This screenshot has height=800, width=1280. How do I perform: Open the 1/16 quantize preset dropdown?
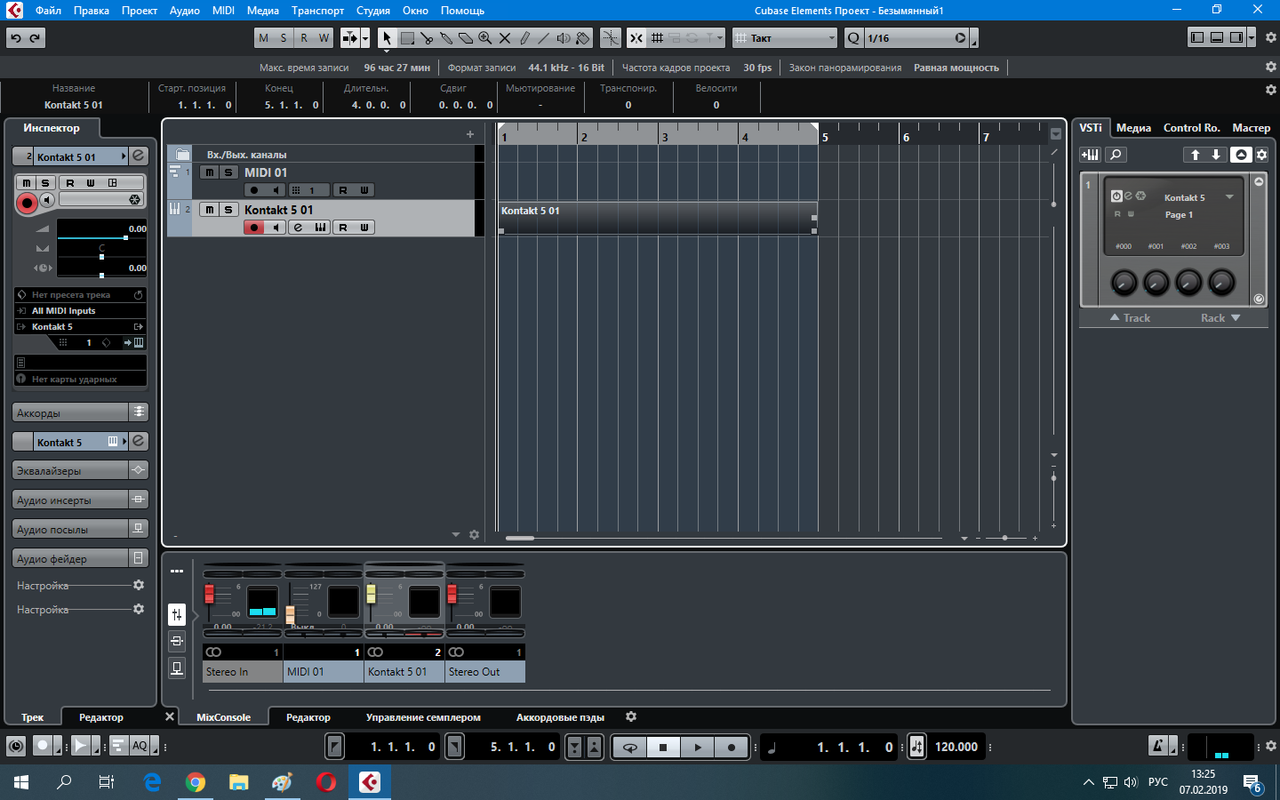pos(917,38)
